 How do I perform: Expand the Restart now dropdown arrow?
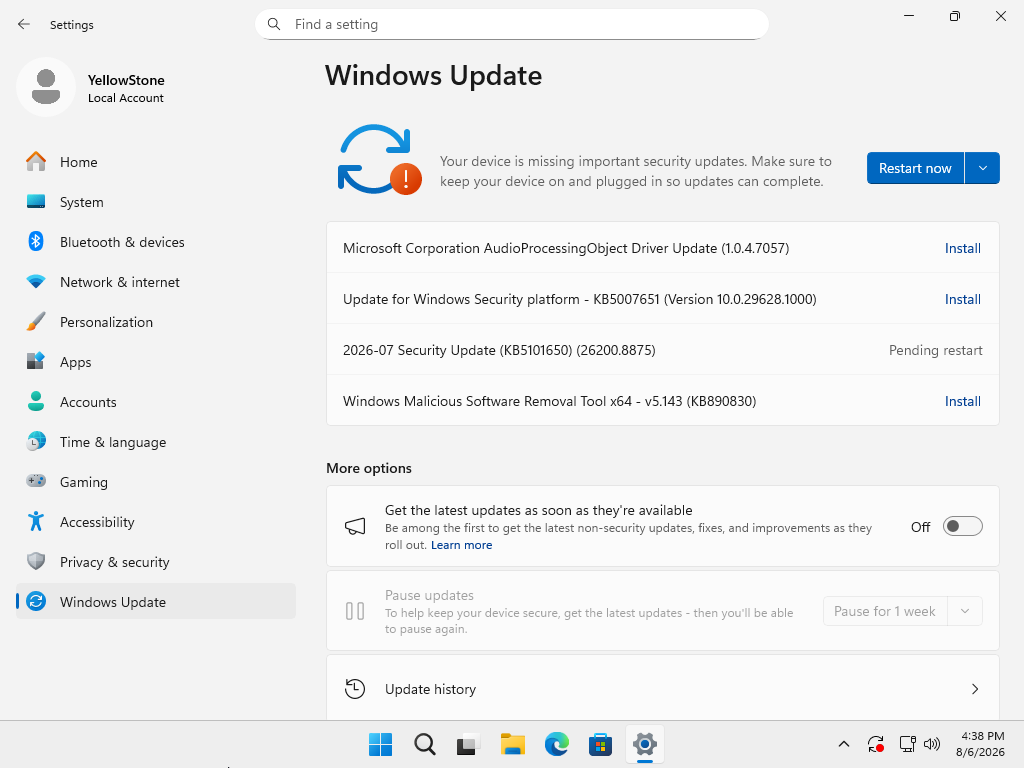(982, 168)
